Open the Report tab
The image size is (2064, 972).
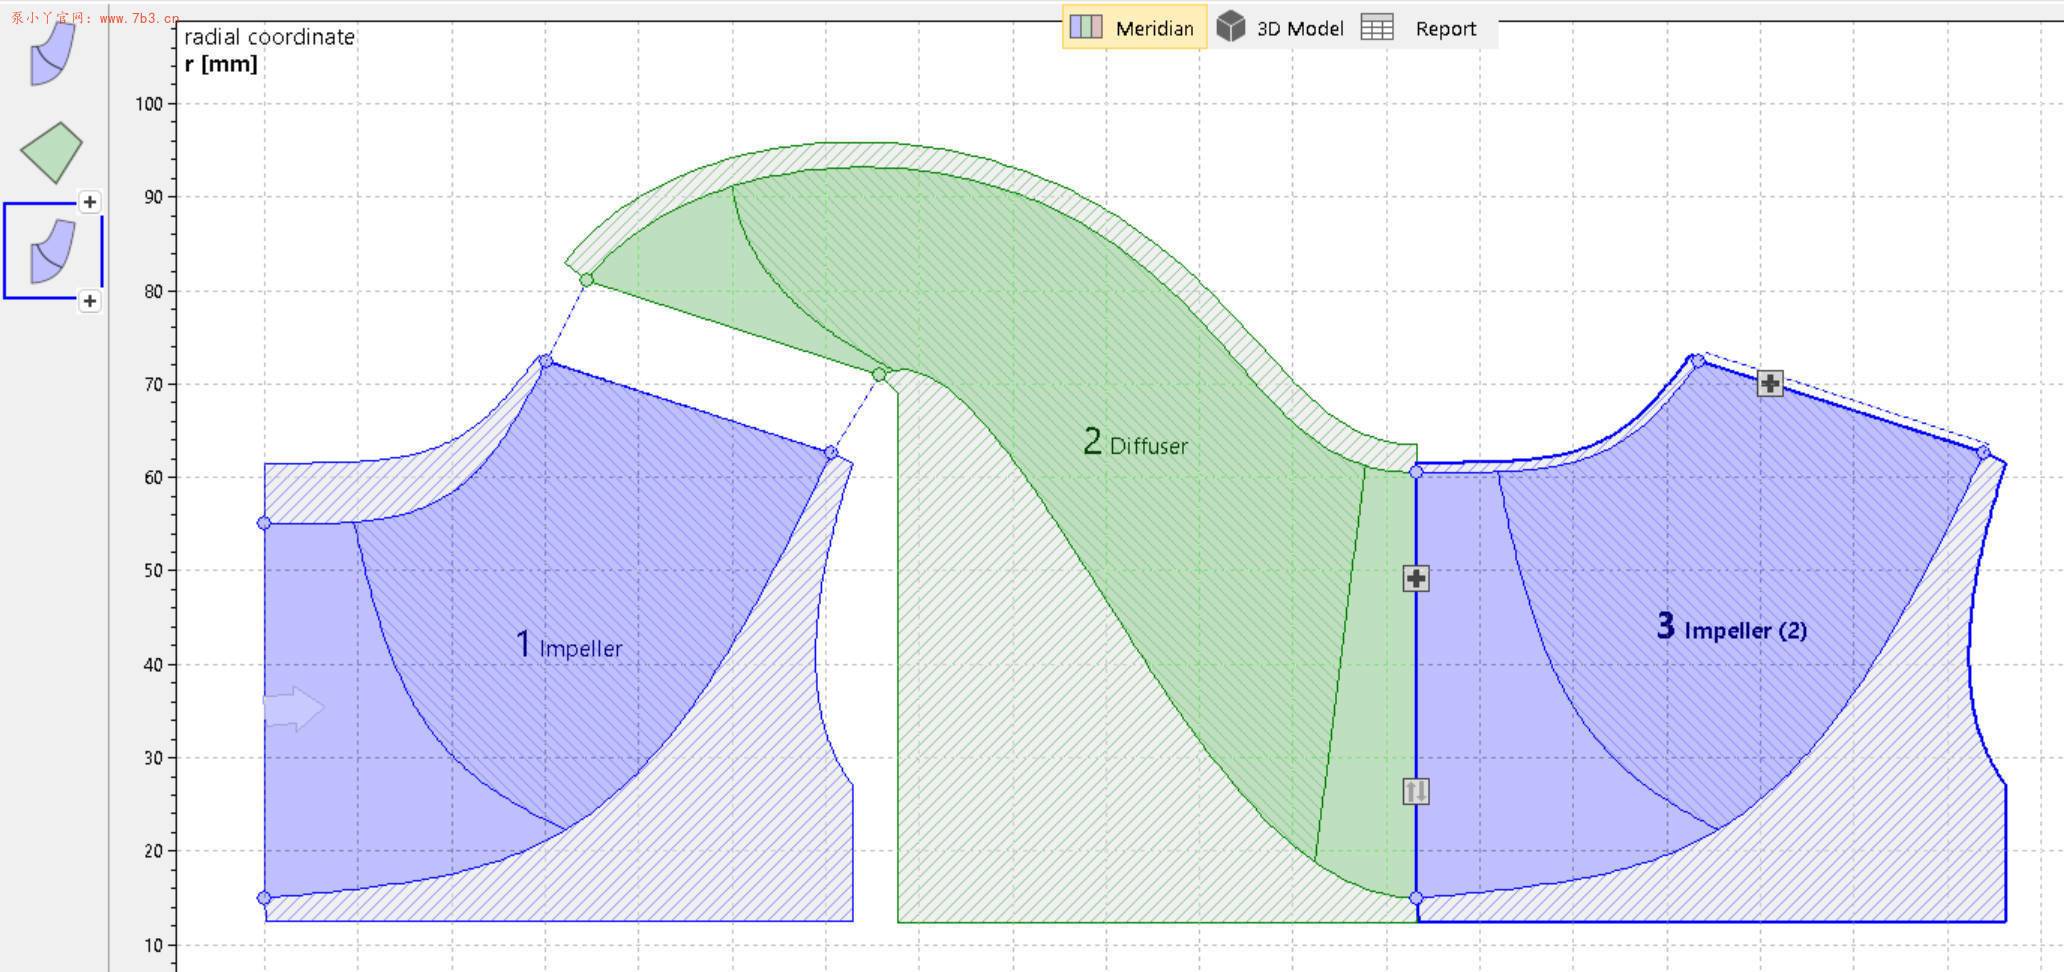click(1420, 28)
